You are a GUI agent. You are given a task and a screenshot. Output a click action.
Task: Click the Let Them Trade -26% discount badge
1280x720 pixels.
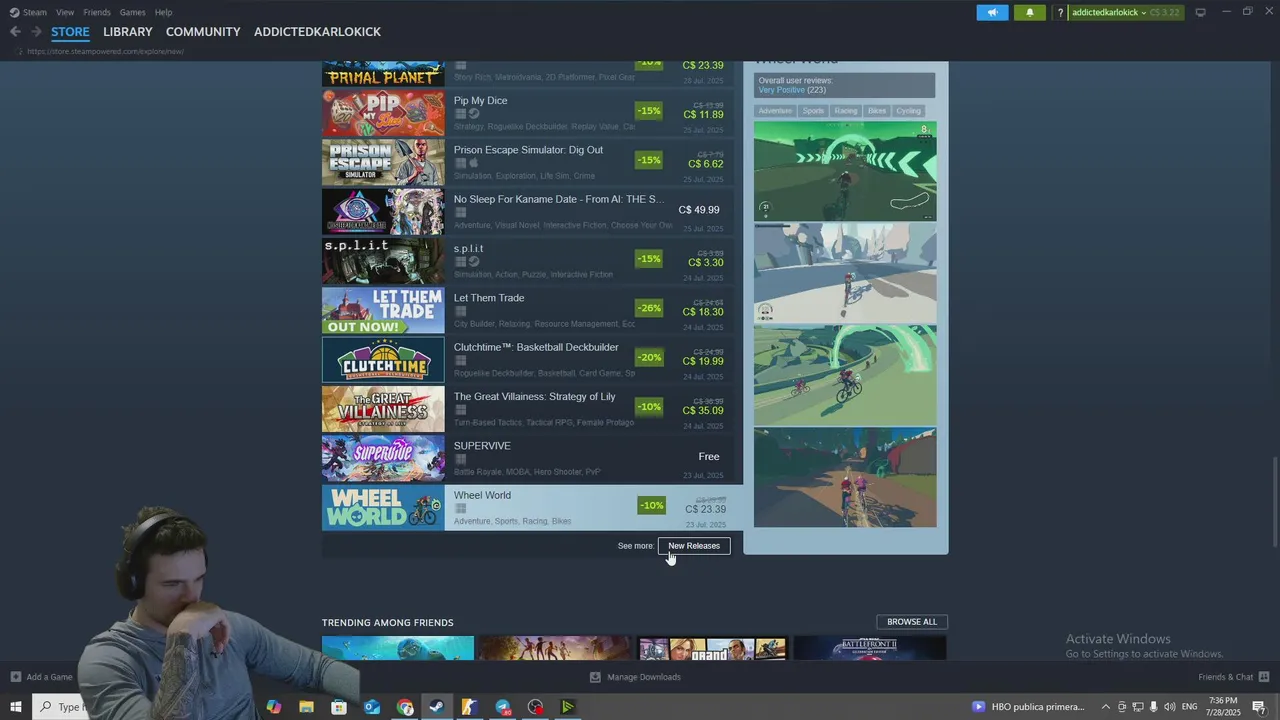(650, 308)
